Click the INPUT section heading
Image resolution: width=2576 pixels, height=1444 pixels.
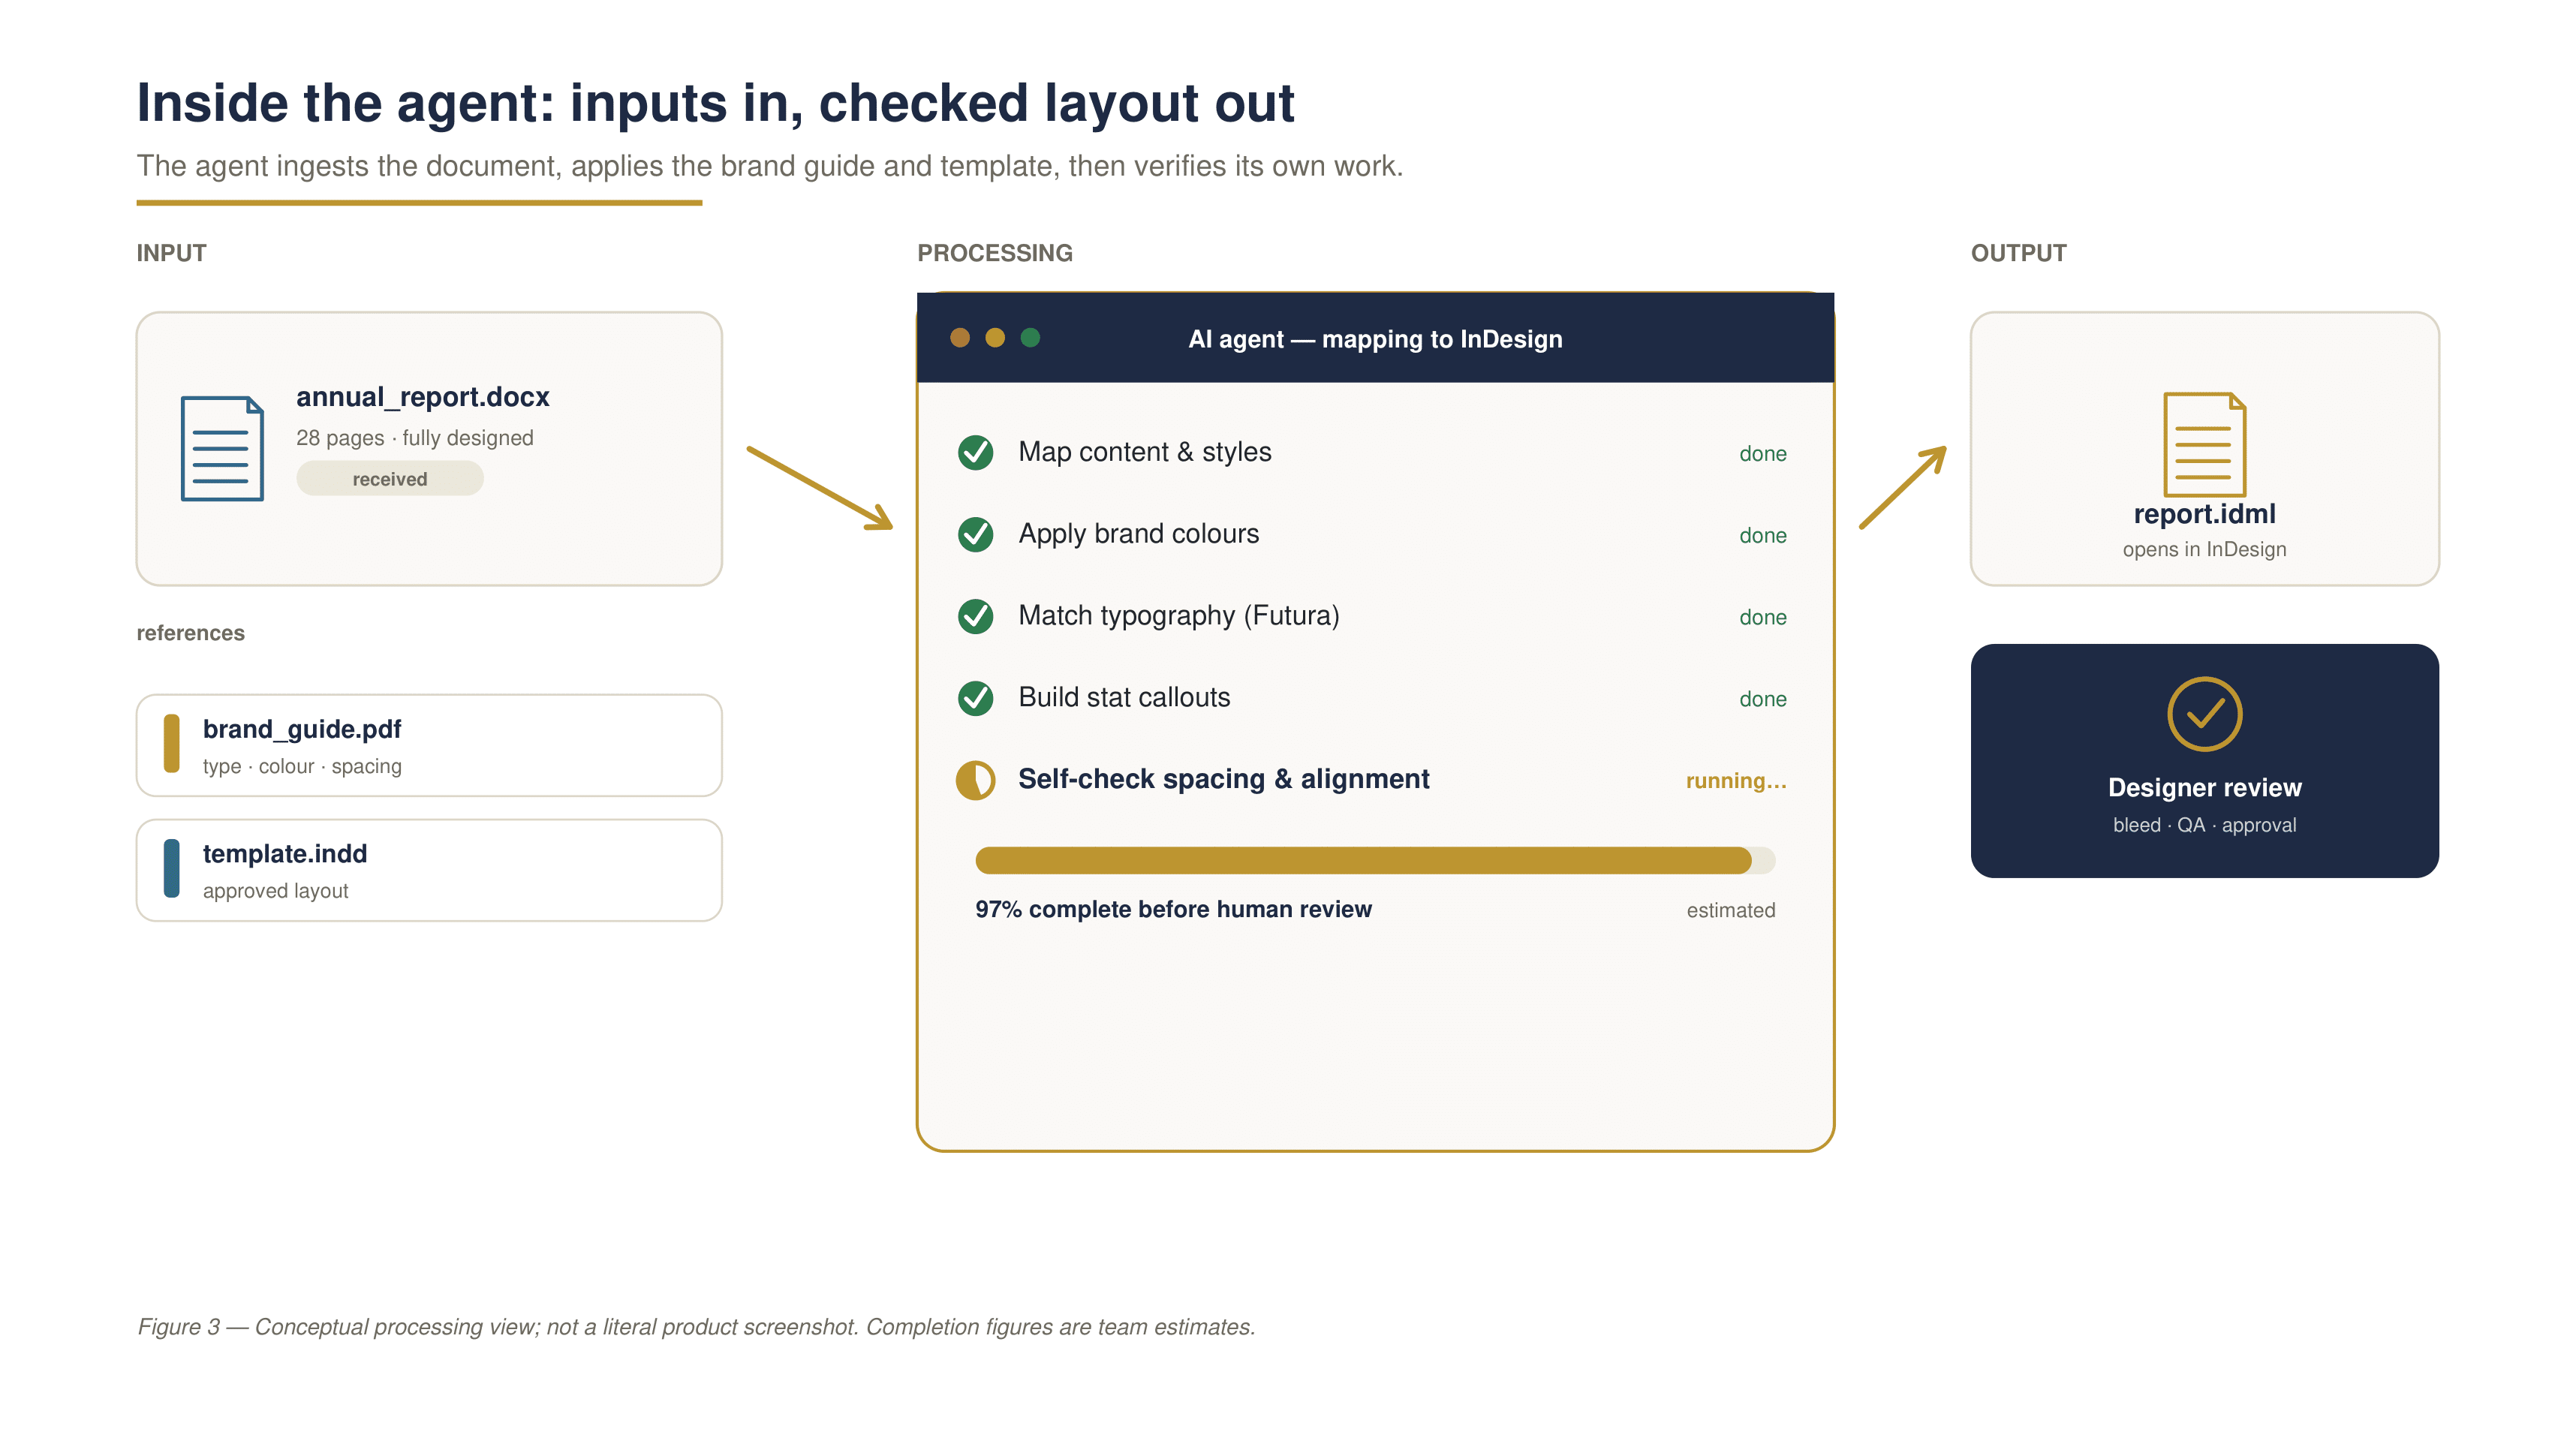(172, 254)
